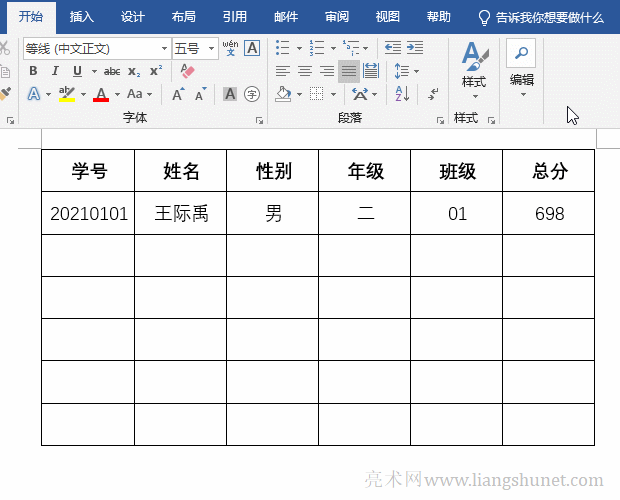
Task: Open change case Aa dropdown
Action: coord(139,94)
